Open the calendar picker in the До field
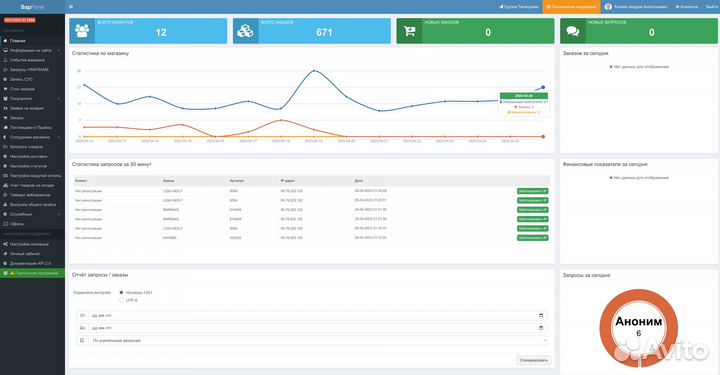The image size is (720, 375). (541, 328)
